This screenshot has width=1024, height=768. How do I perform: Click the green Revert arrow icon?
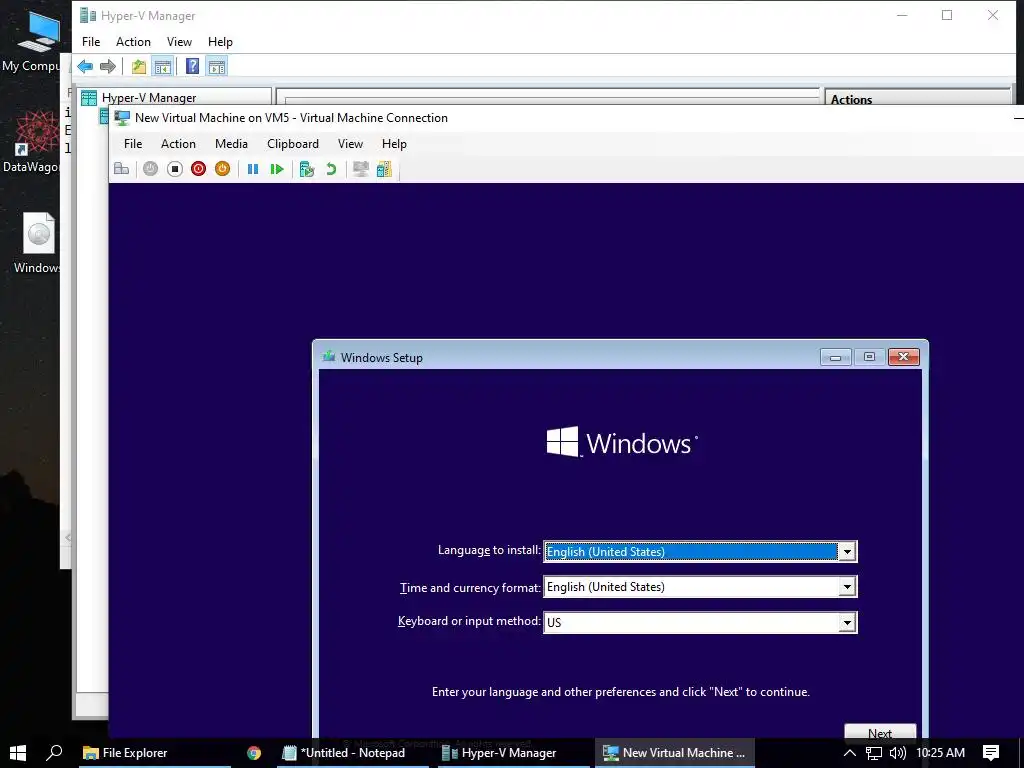pos(331,169)
